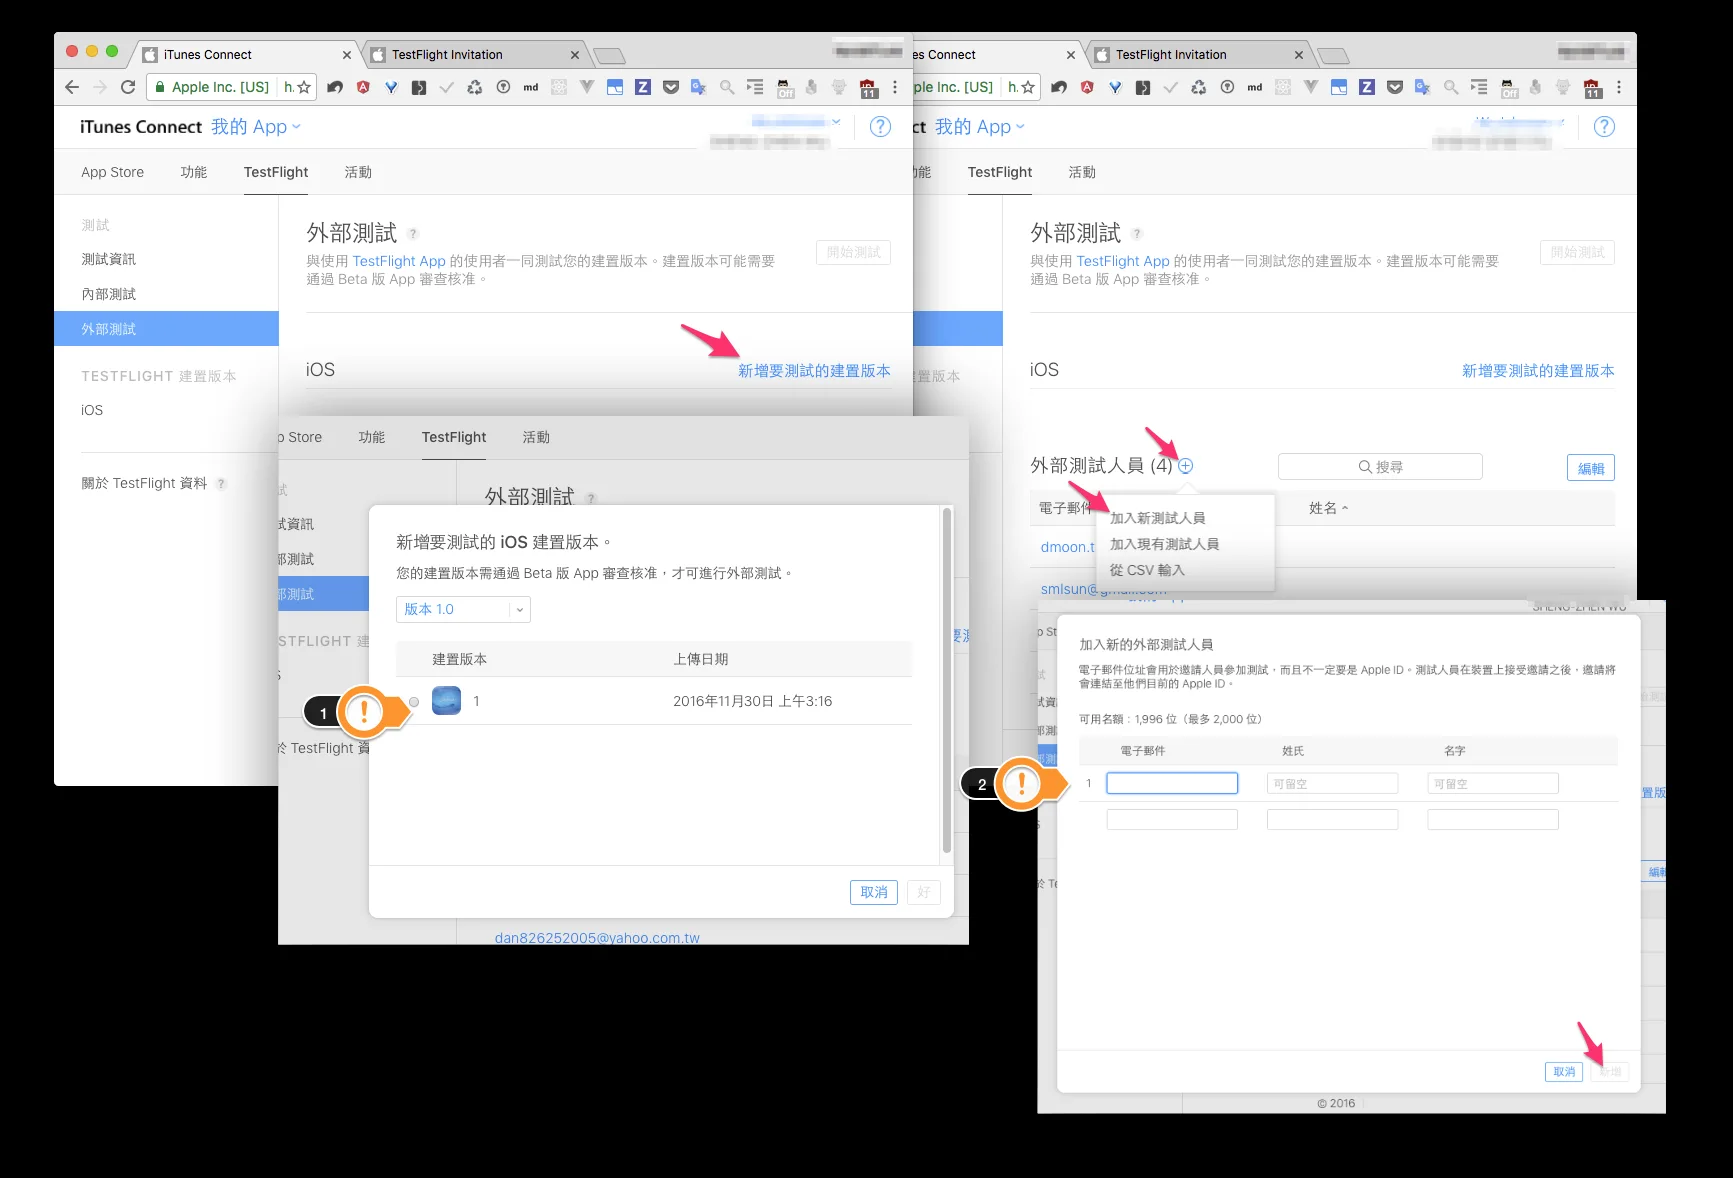Image resolution: width=1733 pixels, height=1178 pixels.
Task: Choose 從 CSV 輸入 from the popup menu
Action: pos(1146,570)
